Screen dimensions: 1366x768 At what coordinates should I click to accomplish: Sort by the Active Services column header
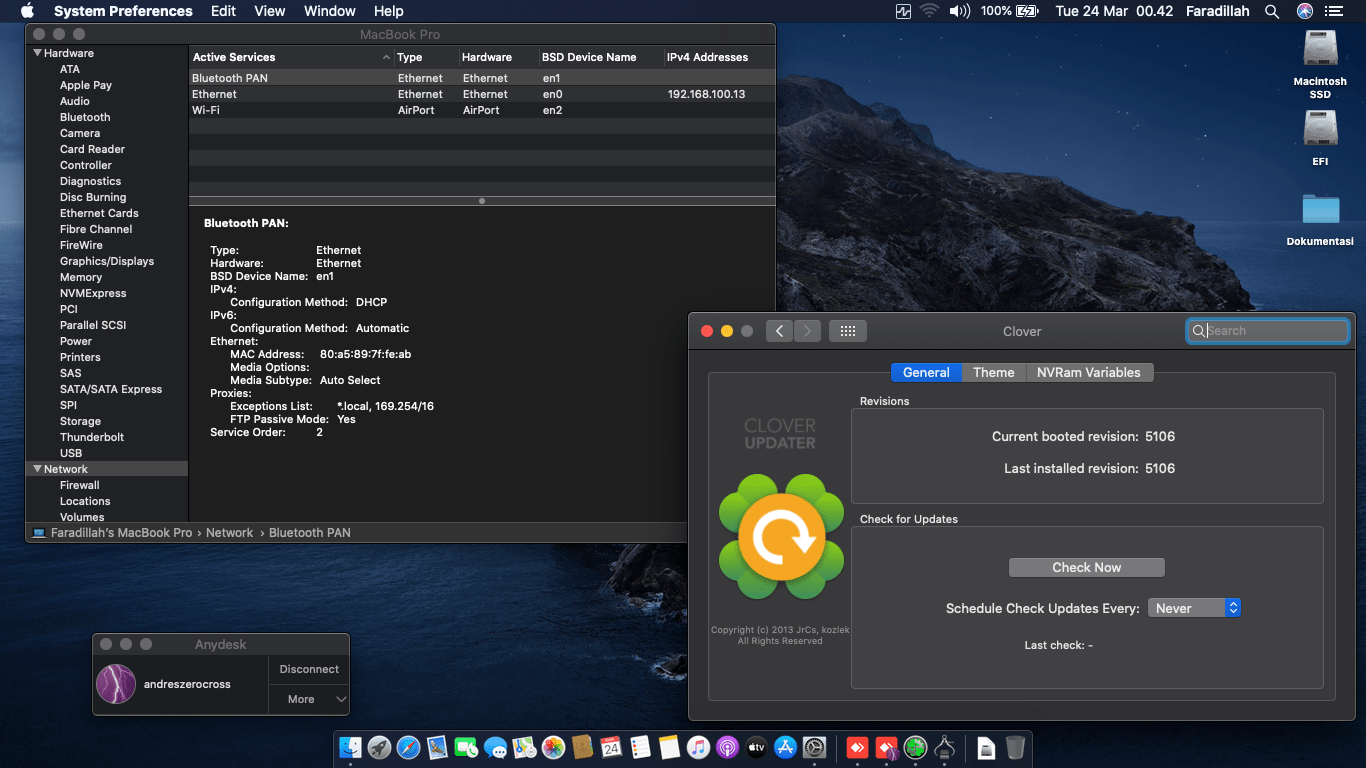[x=291, y=57]
